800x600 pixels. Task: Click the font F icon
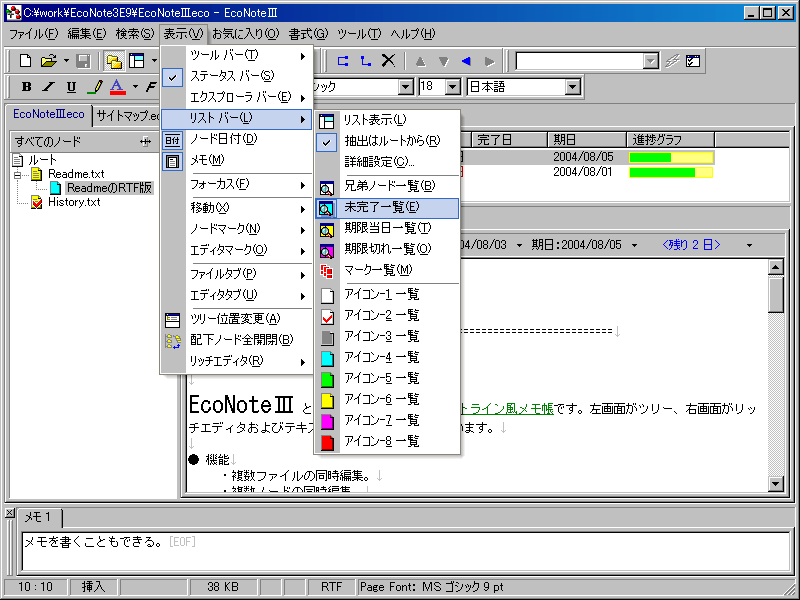pyautogui.click(x=151, y=87)
